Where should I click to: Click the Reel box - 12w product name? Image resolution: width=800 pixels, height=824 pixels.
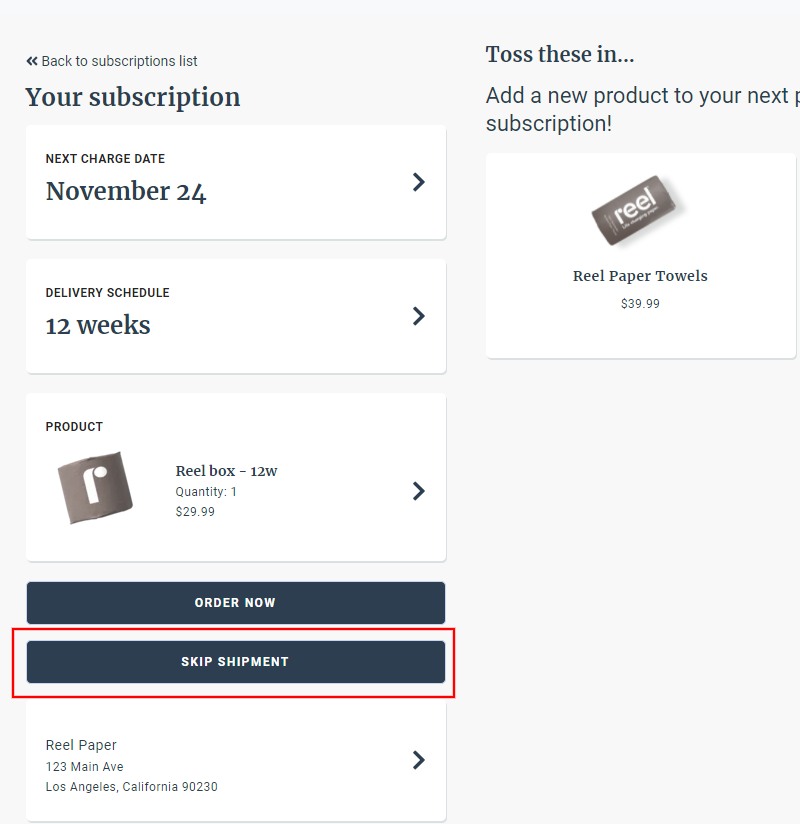pyautogui.click(x=226, y=471)
